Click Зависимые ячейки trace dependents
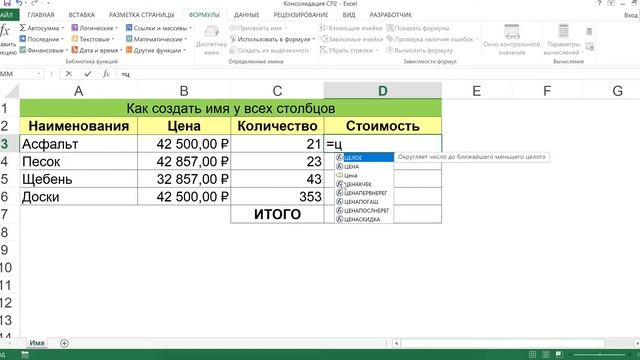Screen dimensions: 640x360 [351, 39]
